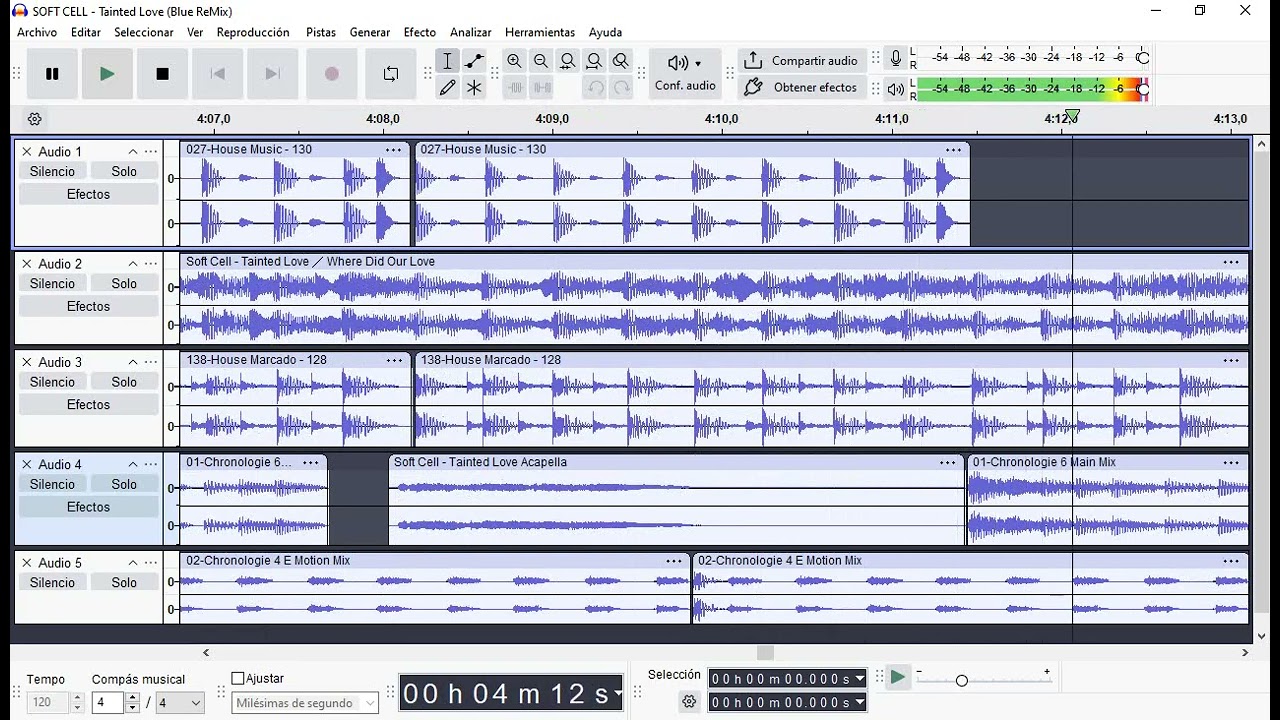Screen dimensions: 1280x720
Task: Open Audio 5 track options menu
Action: tap(151, 563)
